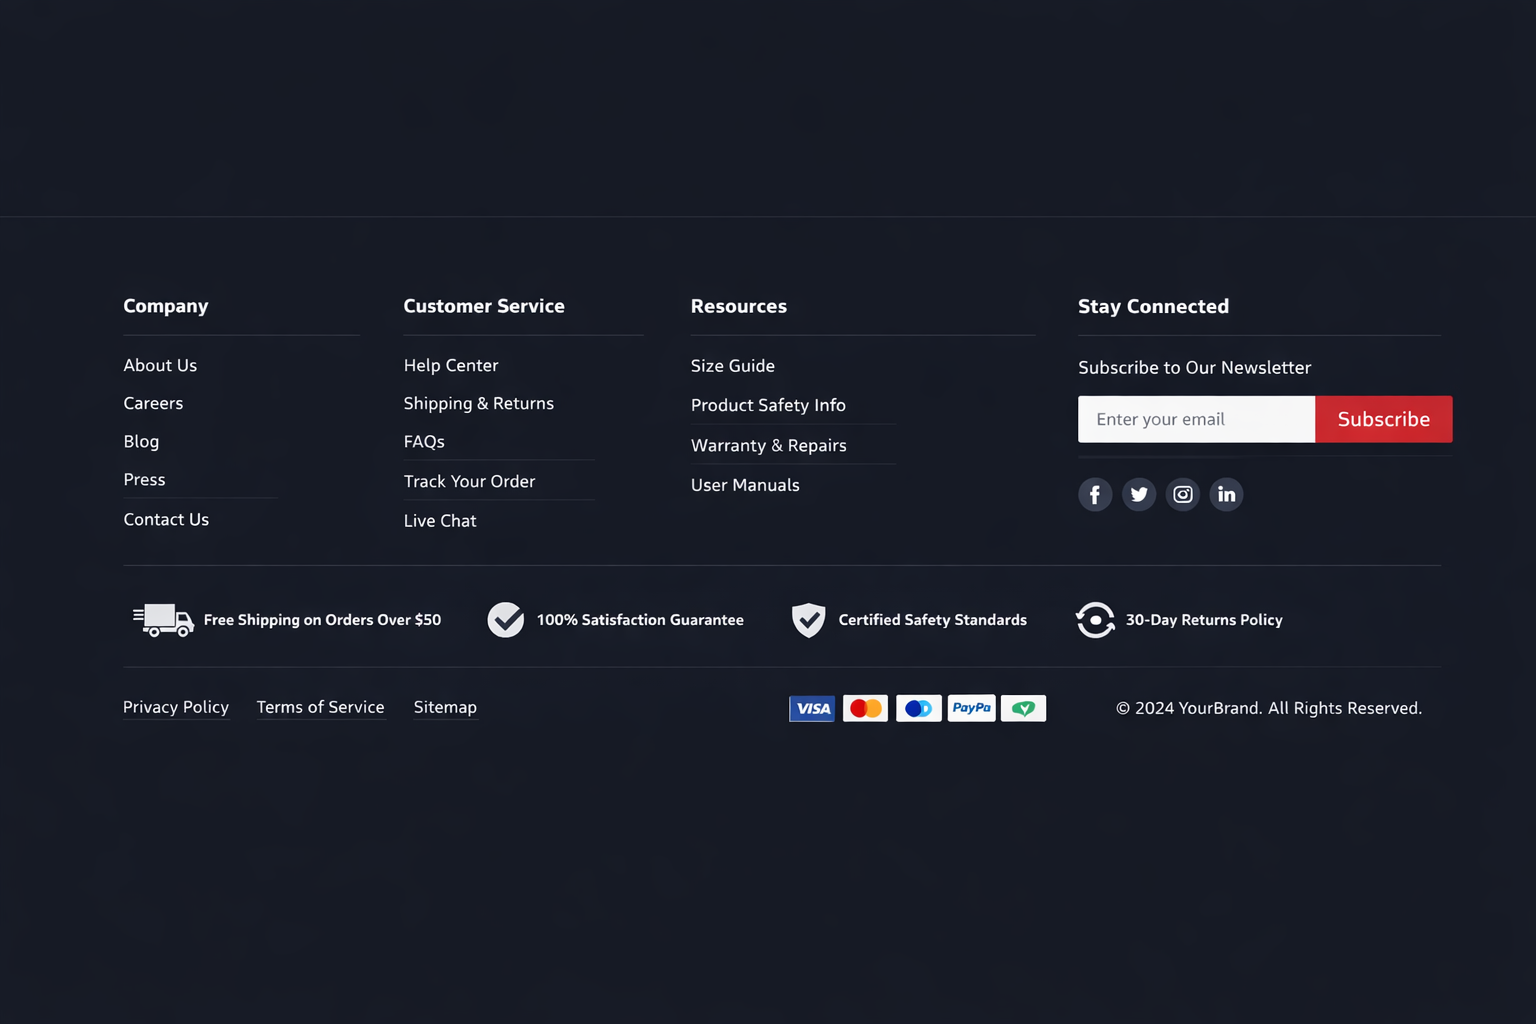The image size is (1536, 1024).
Task: Click the green checkmark payment badge
Action: tap(1023, 708)
